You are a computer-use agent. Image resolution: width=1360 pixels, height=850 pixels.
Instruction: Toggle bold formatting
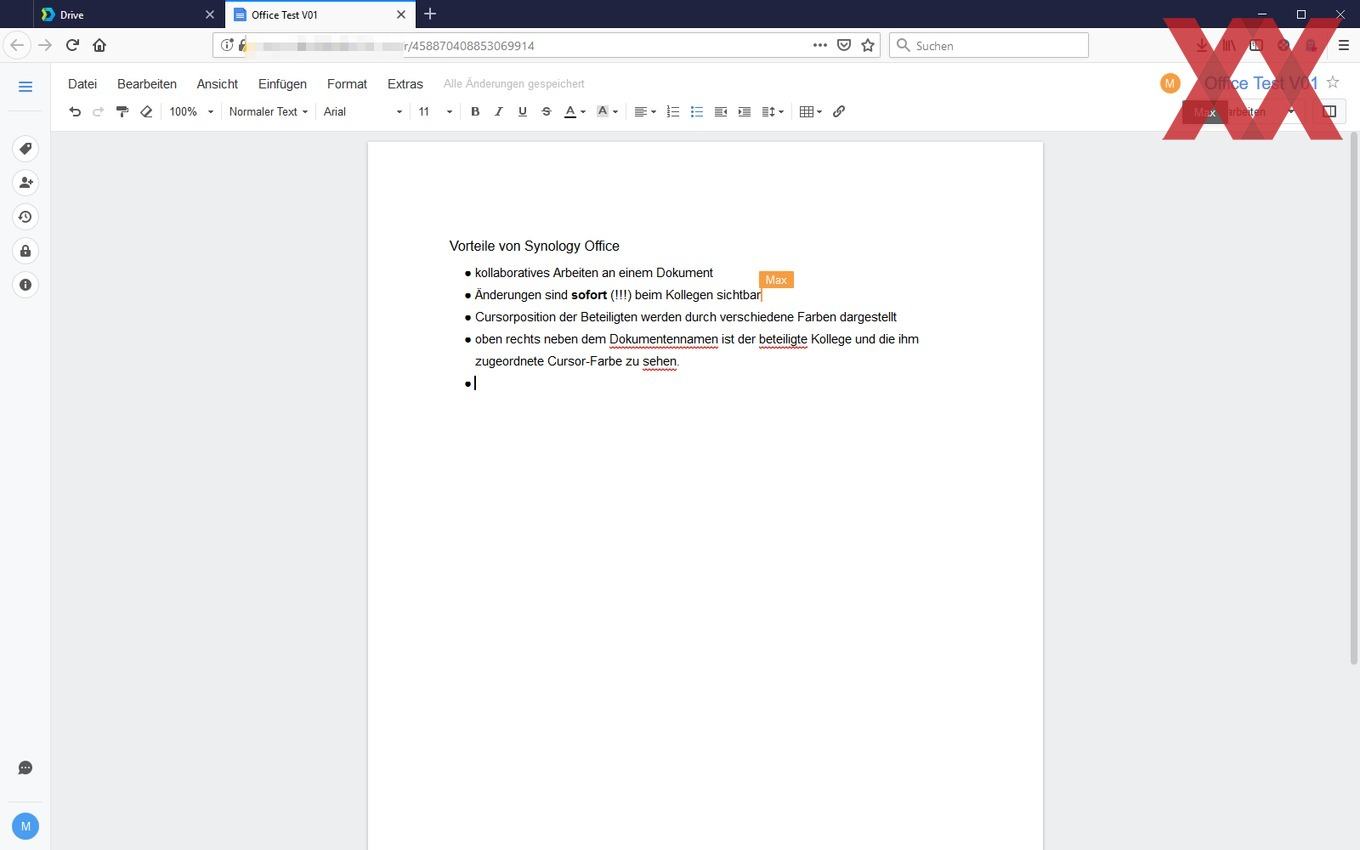click(475, 112)
